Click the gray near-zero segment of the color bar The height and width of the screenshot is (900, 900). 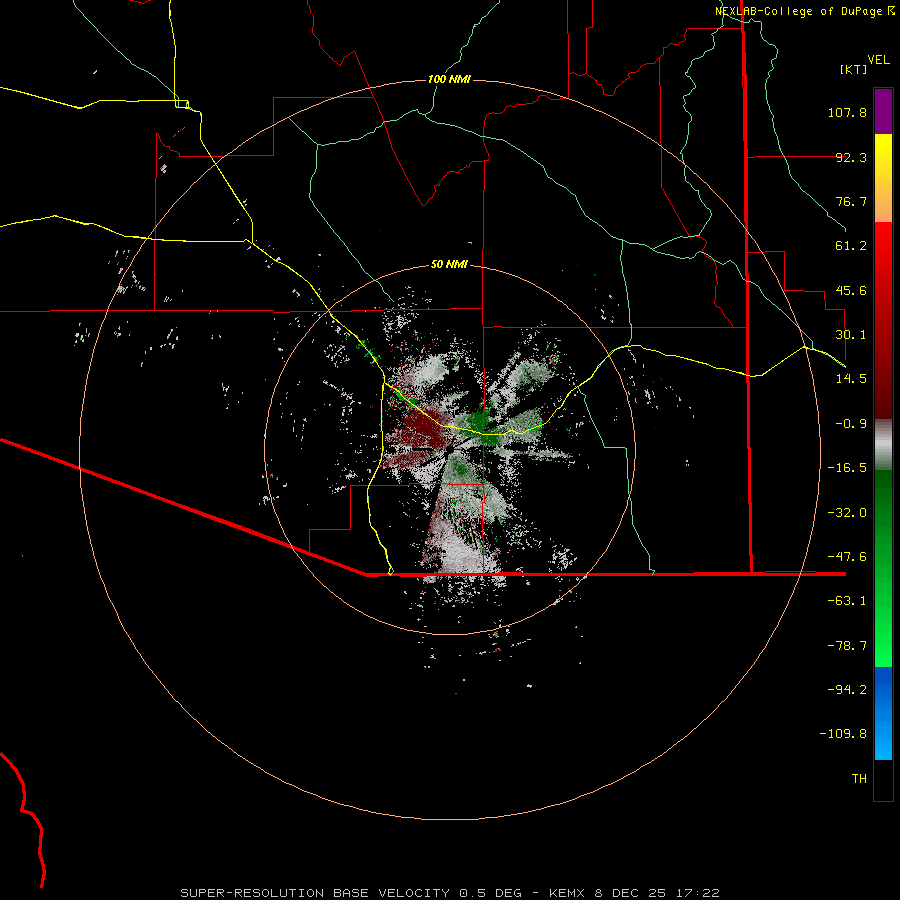pos(883,445)
